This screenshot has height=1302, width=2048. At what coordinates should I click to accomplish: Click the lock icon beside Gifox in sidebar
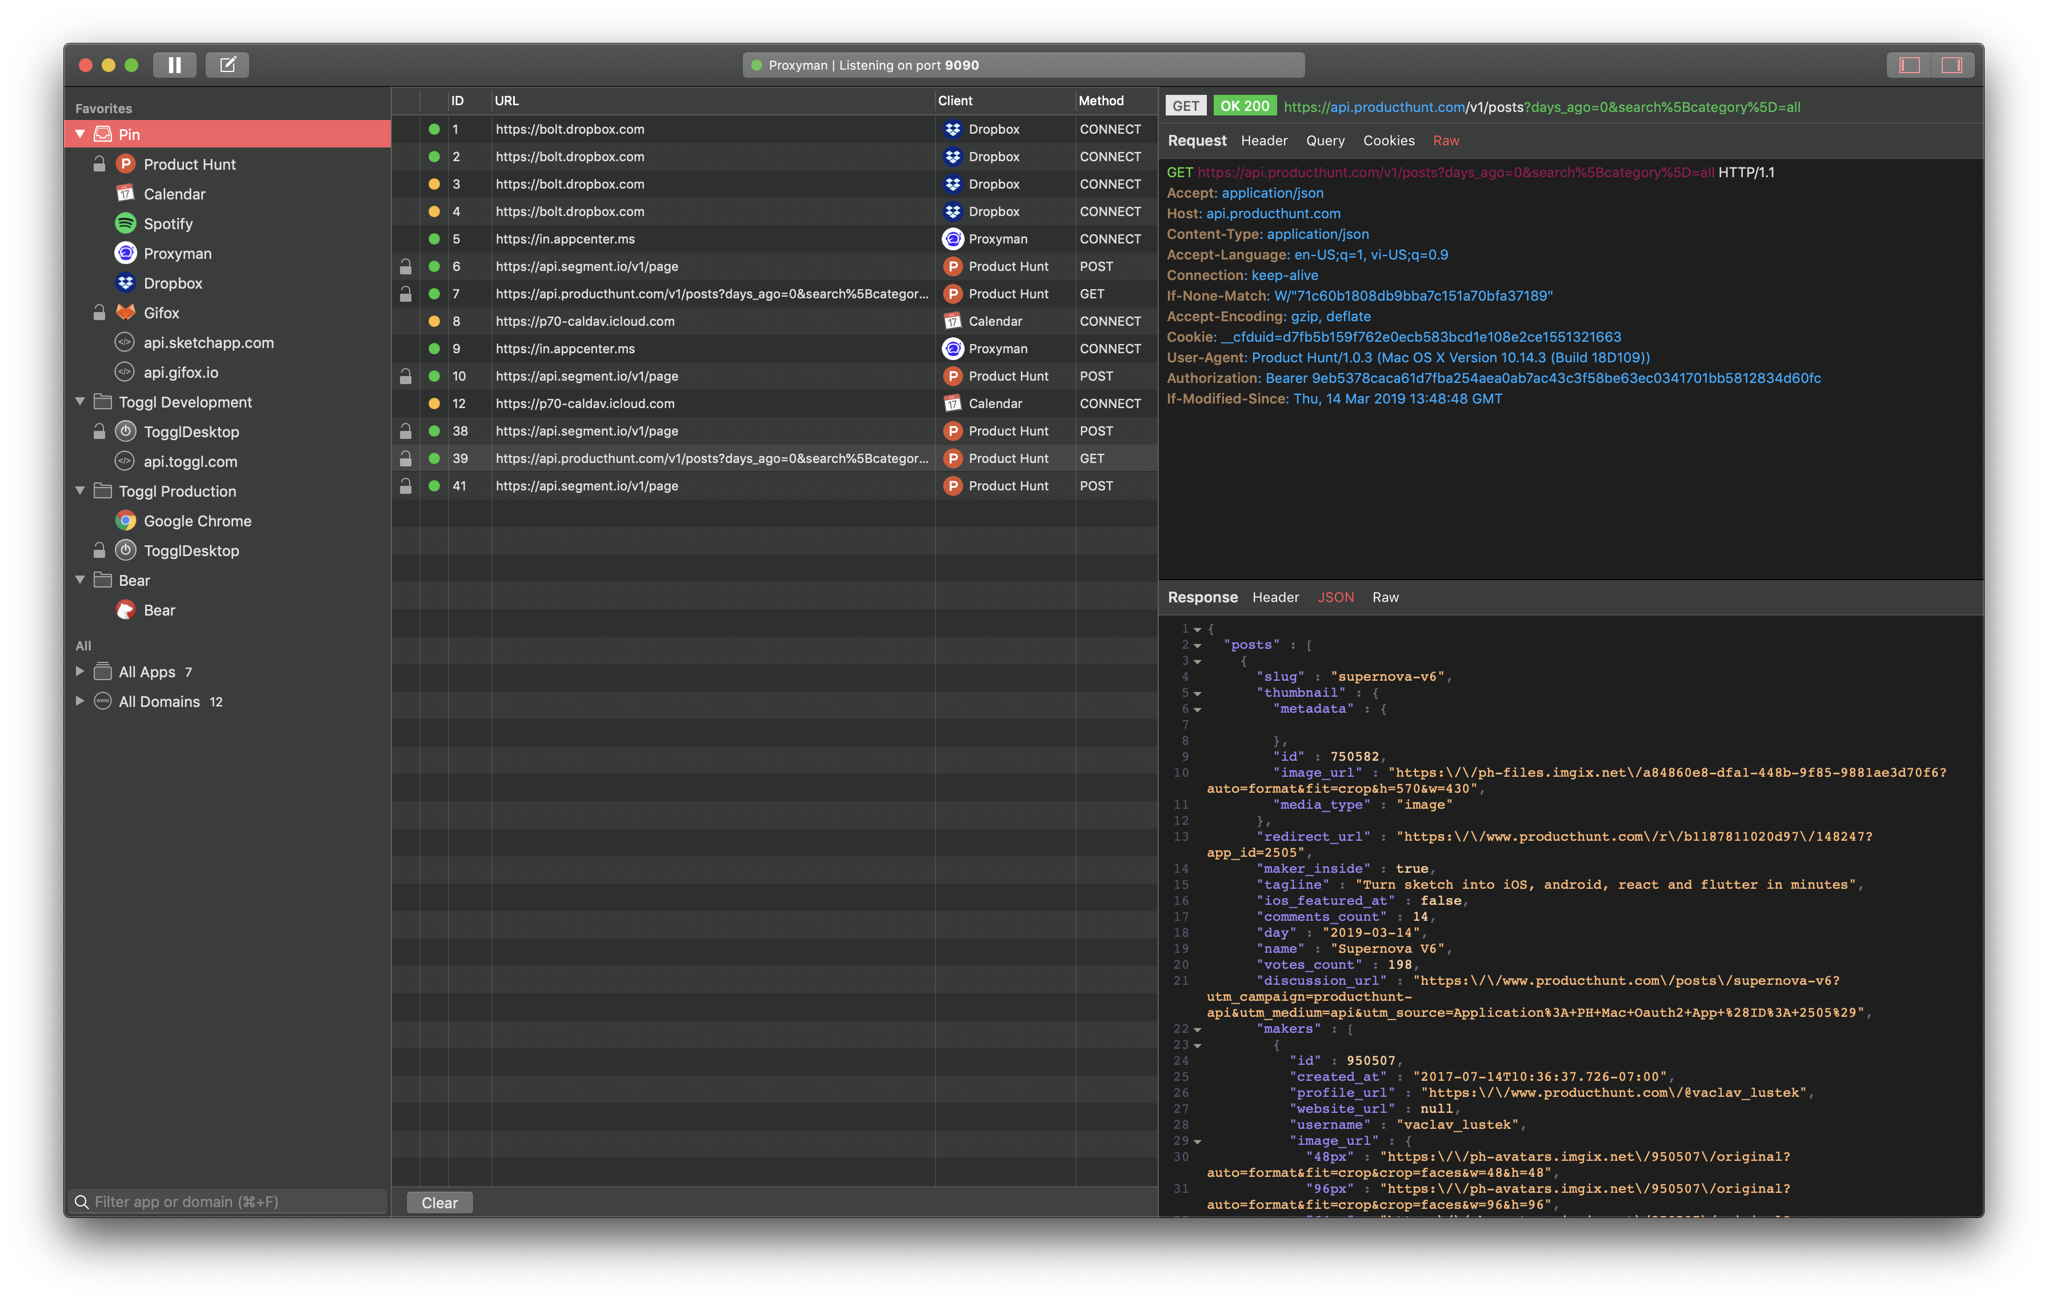tap(99, 313)
